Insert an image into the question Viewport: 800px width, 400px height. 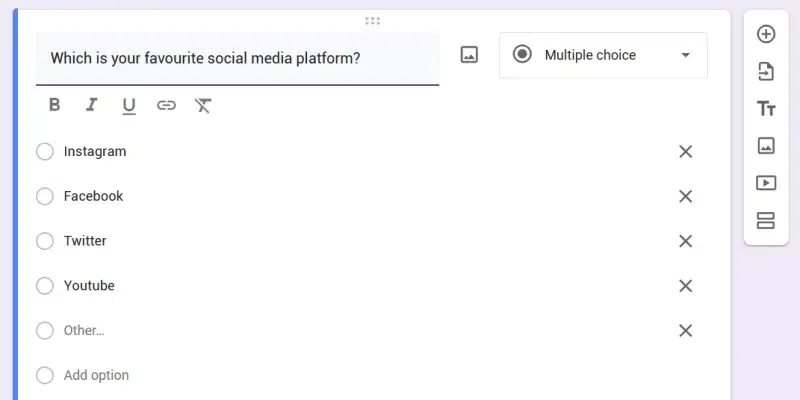point(469,56)
